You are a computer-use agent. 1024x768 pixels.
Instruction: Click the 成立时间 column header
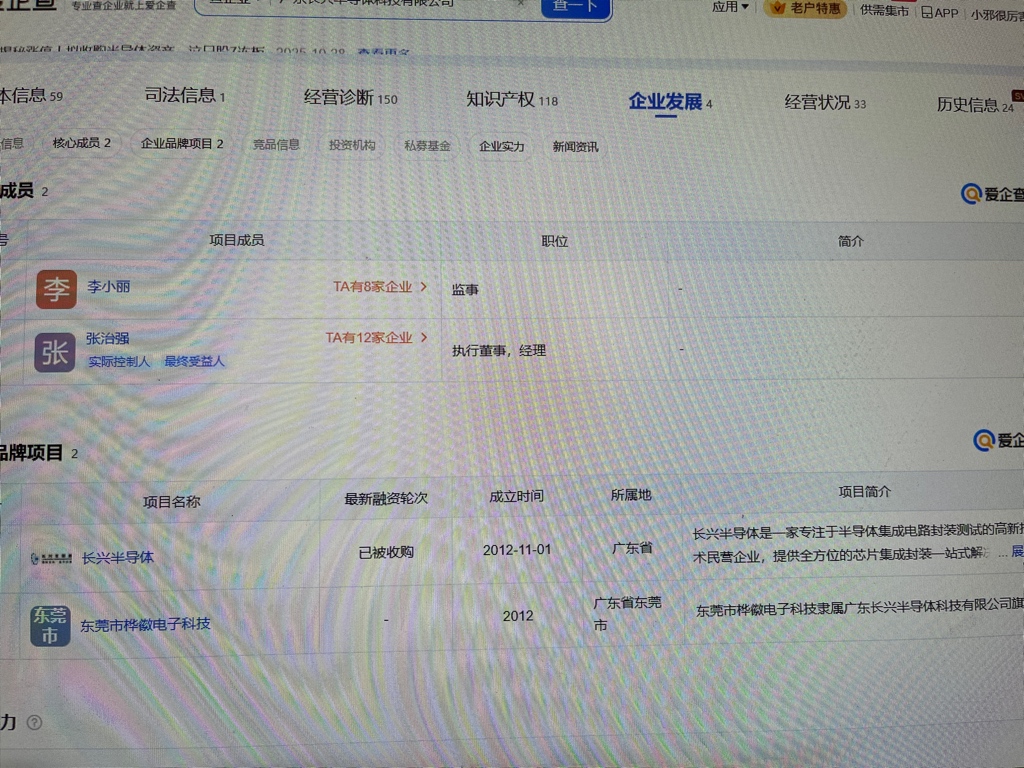[x=516, y=496]
